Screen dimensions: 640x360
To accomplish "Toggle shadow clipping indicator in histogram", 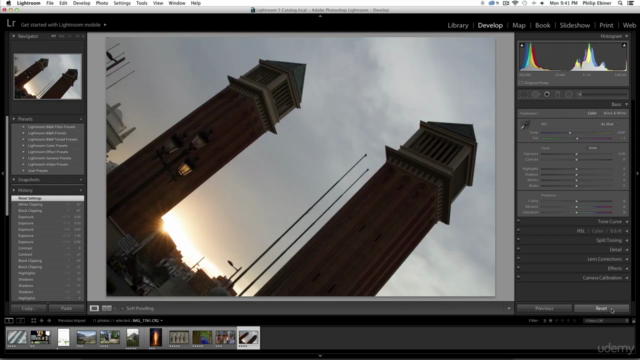I will [522, 45].
